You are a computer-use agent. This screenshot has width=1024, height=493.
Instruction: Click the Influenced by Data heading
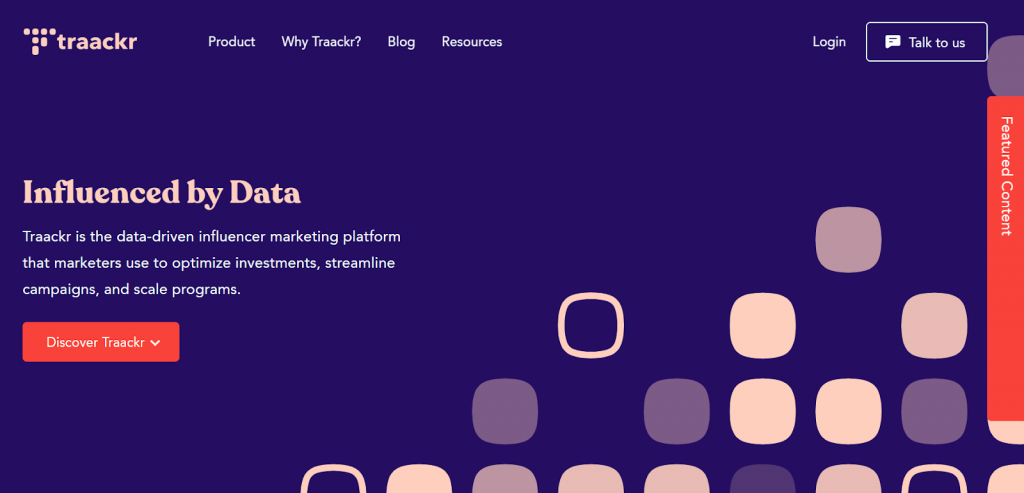[x=162, y=193]
